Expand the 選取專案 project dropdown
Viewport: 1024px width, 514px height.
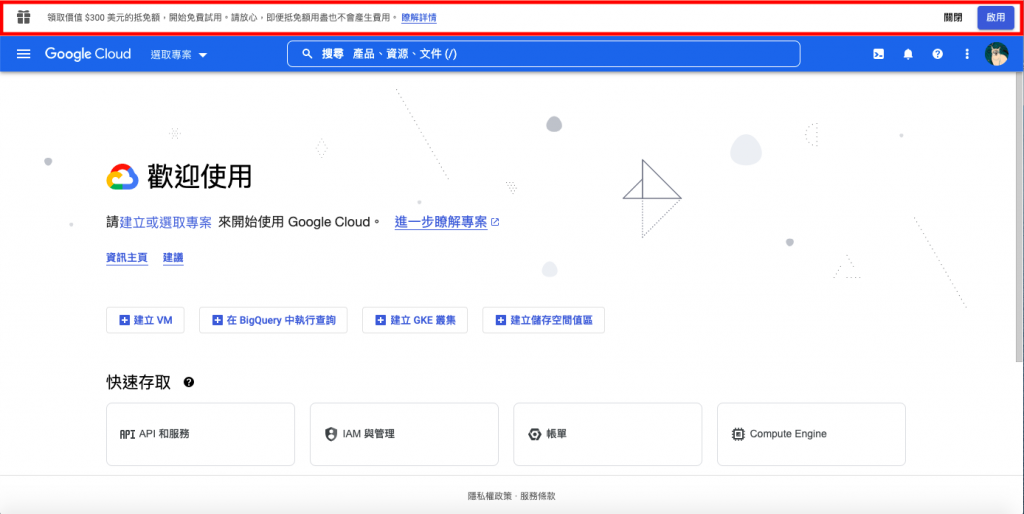click(x=178, y=54)
